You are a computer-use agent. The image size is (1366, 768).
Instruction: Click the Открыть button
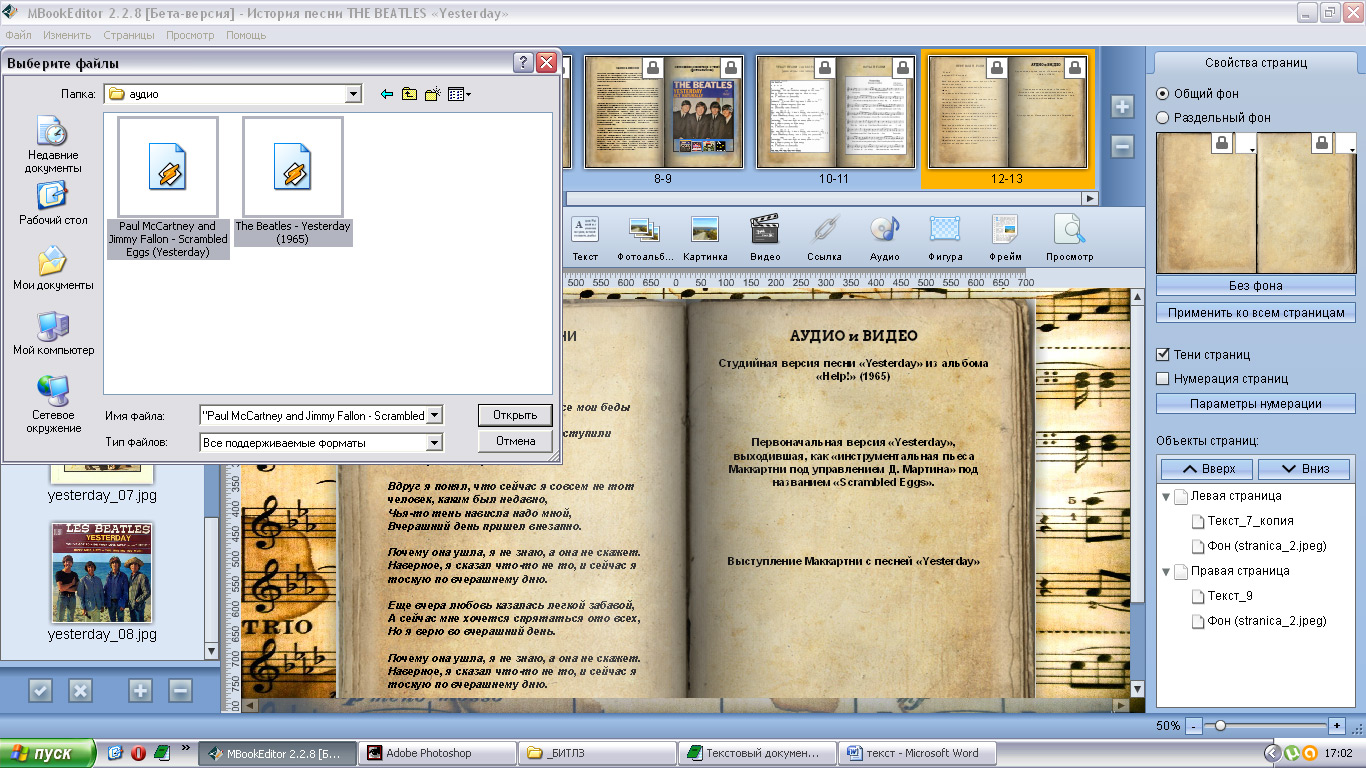coord(515,415)
